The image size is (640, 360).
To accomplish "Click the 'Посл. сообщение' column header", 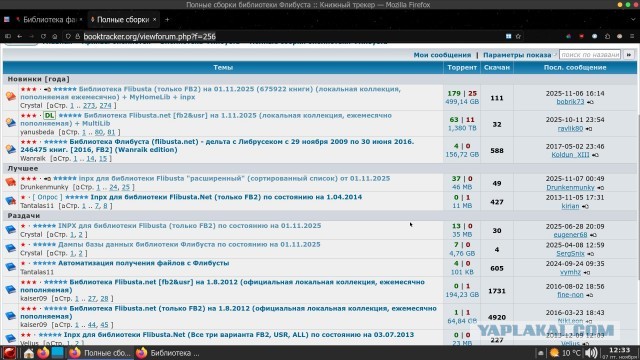I will point(575,67).
